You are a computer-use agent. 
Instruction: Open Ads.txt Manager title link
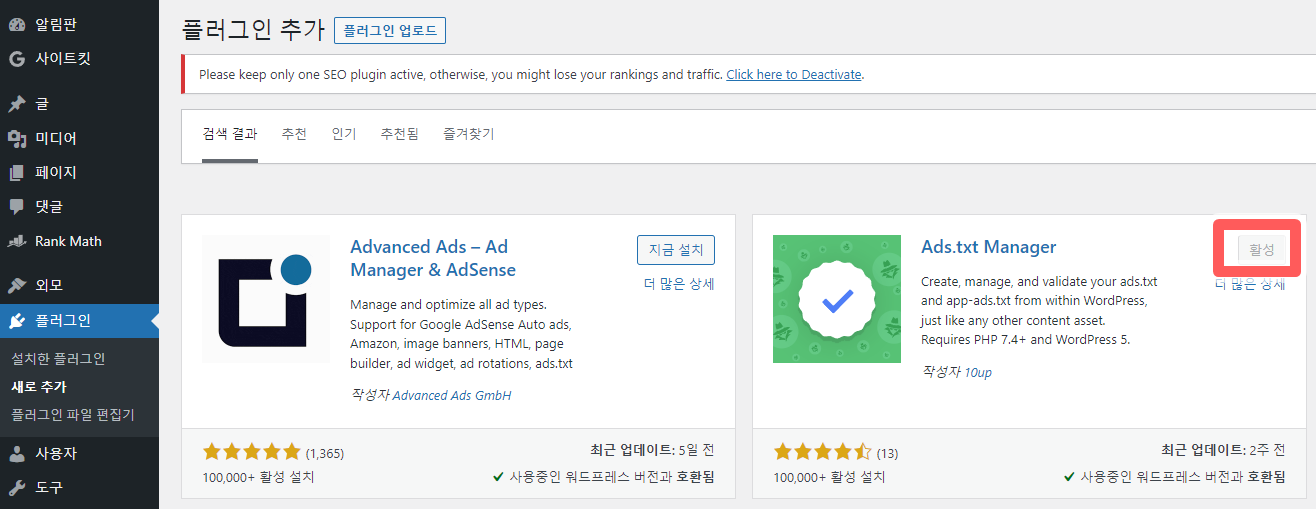coord(988,247)
